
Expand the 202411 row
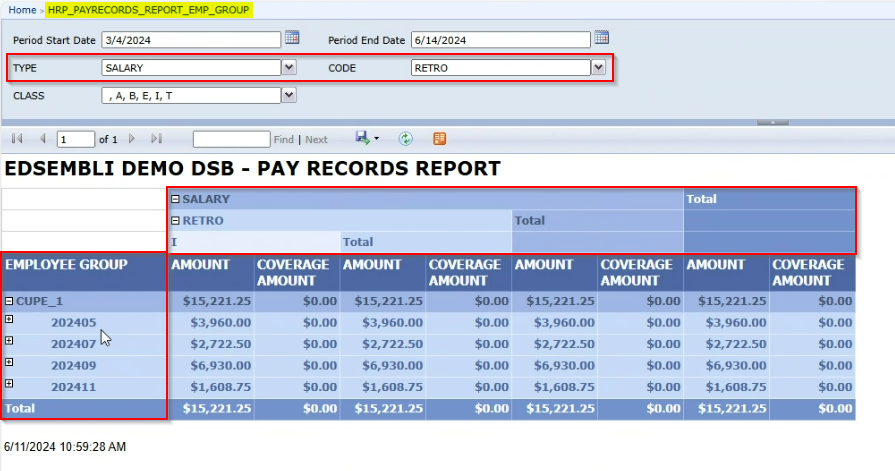click(9, 384)
